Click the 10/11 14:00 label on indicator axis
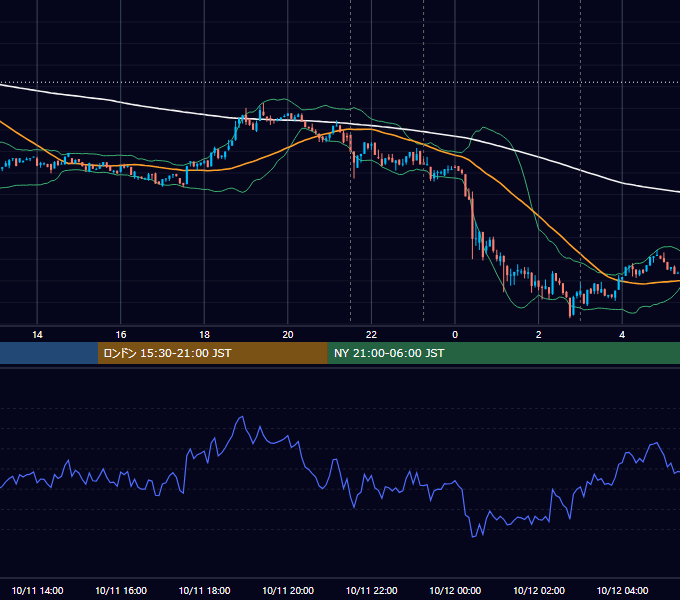This screenshot has width=680, height=600. 37,590
